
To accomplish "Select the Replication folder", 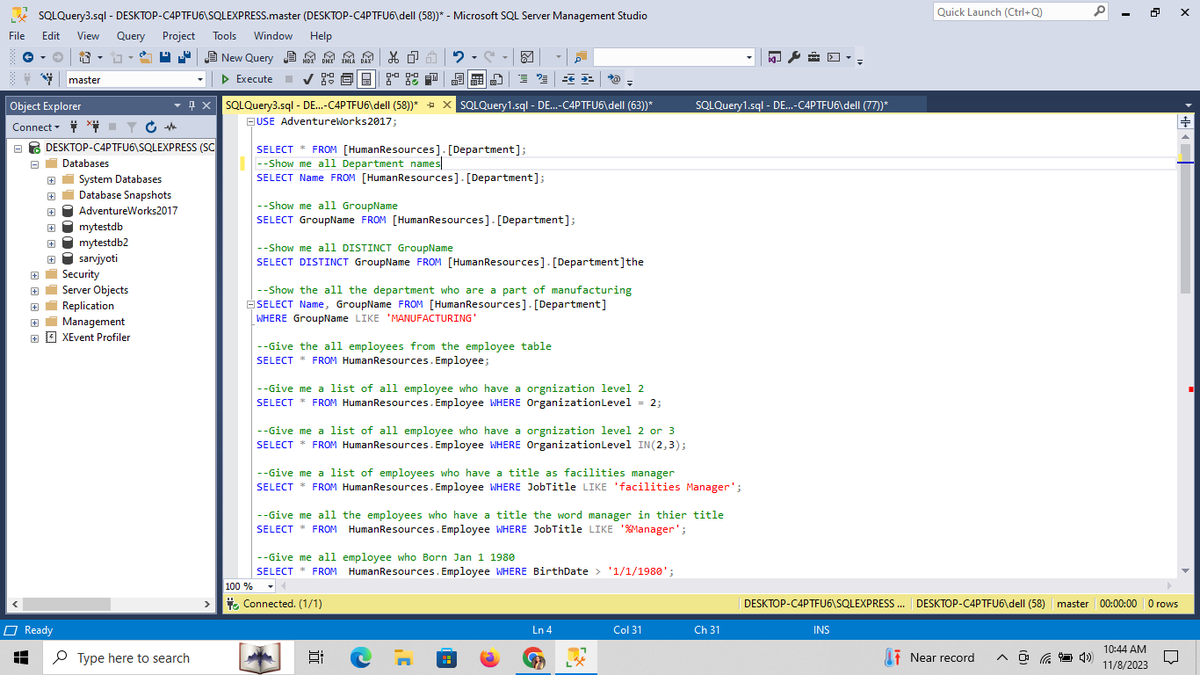I will 88,306.
